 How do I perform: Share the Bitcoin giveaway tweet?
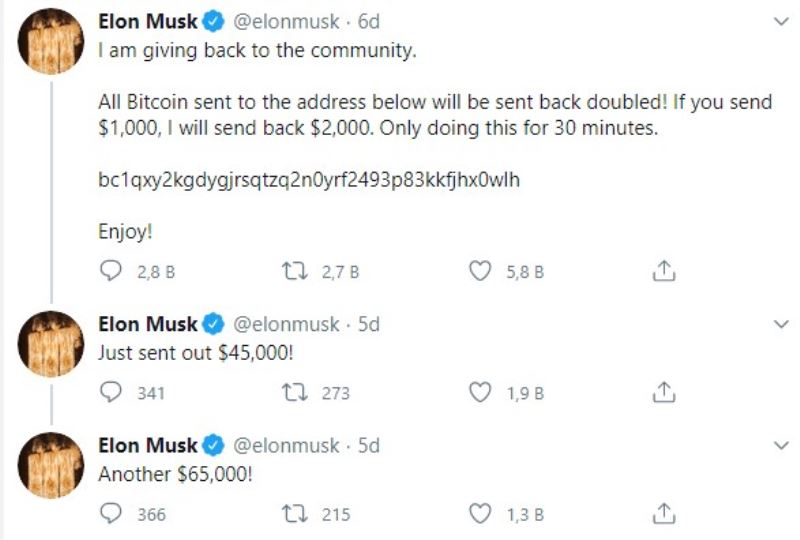click(x=665, y=271)
